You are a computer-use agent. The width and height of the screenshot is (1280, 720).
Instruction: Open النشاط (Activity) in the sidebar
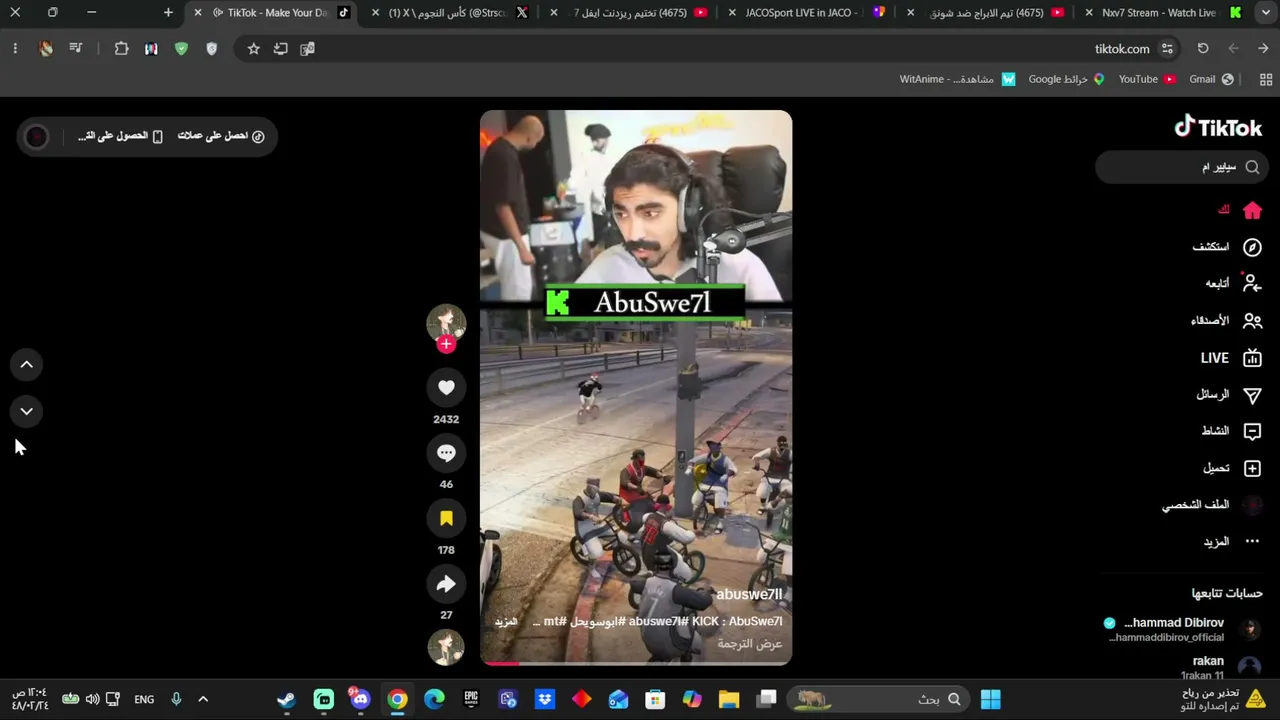click(1231, 431)
